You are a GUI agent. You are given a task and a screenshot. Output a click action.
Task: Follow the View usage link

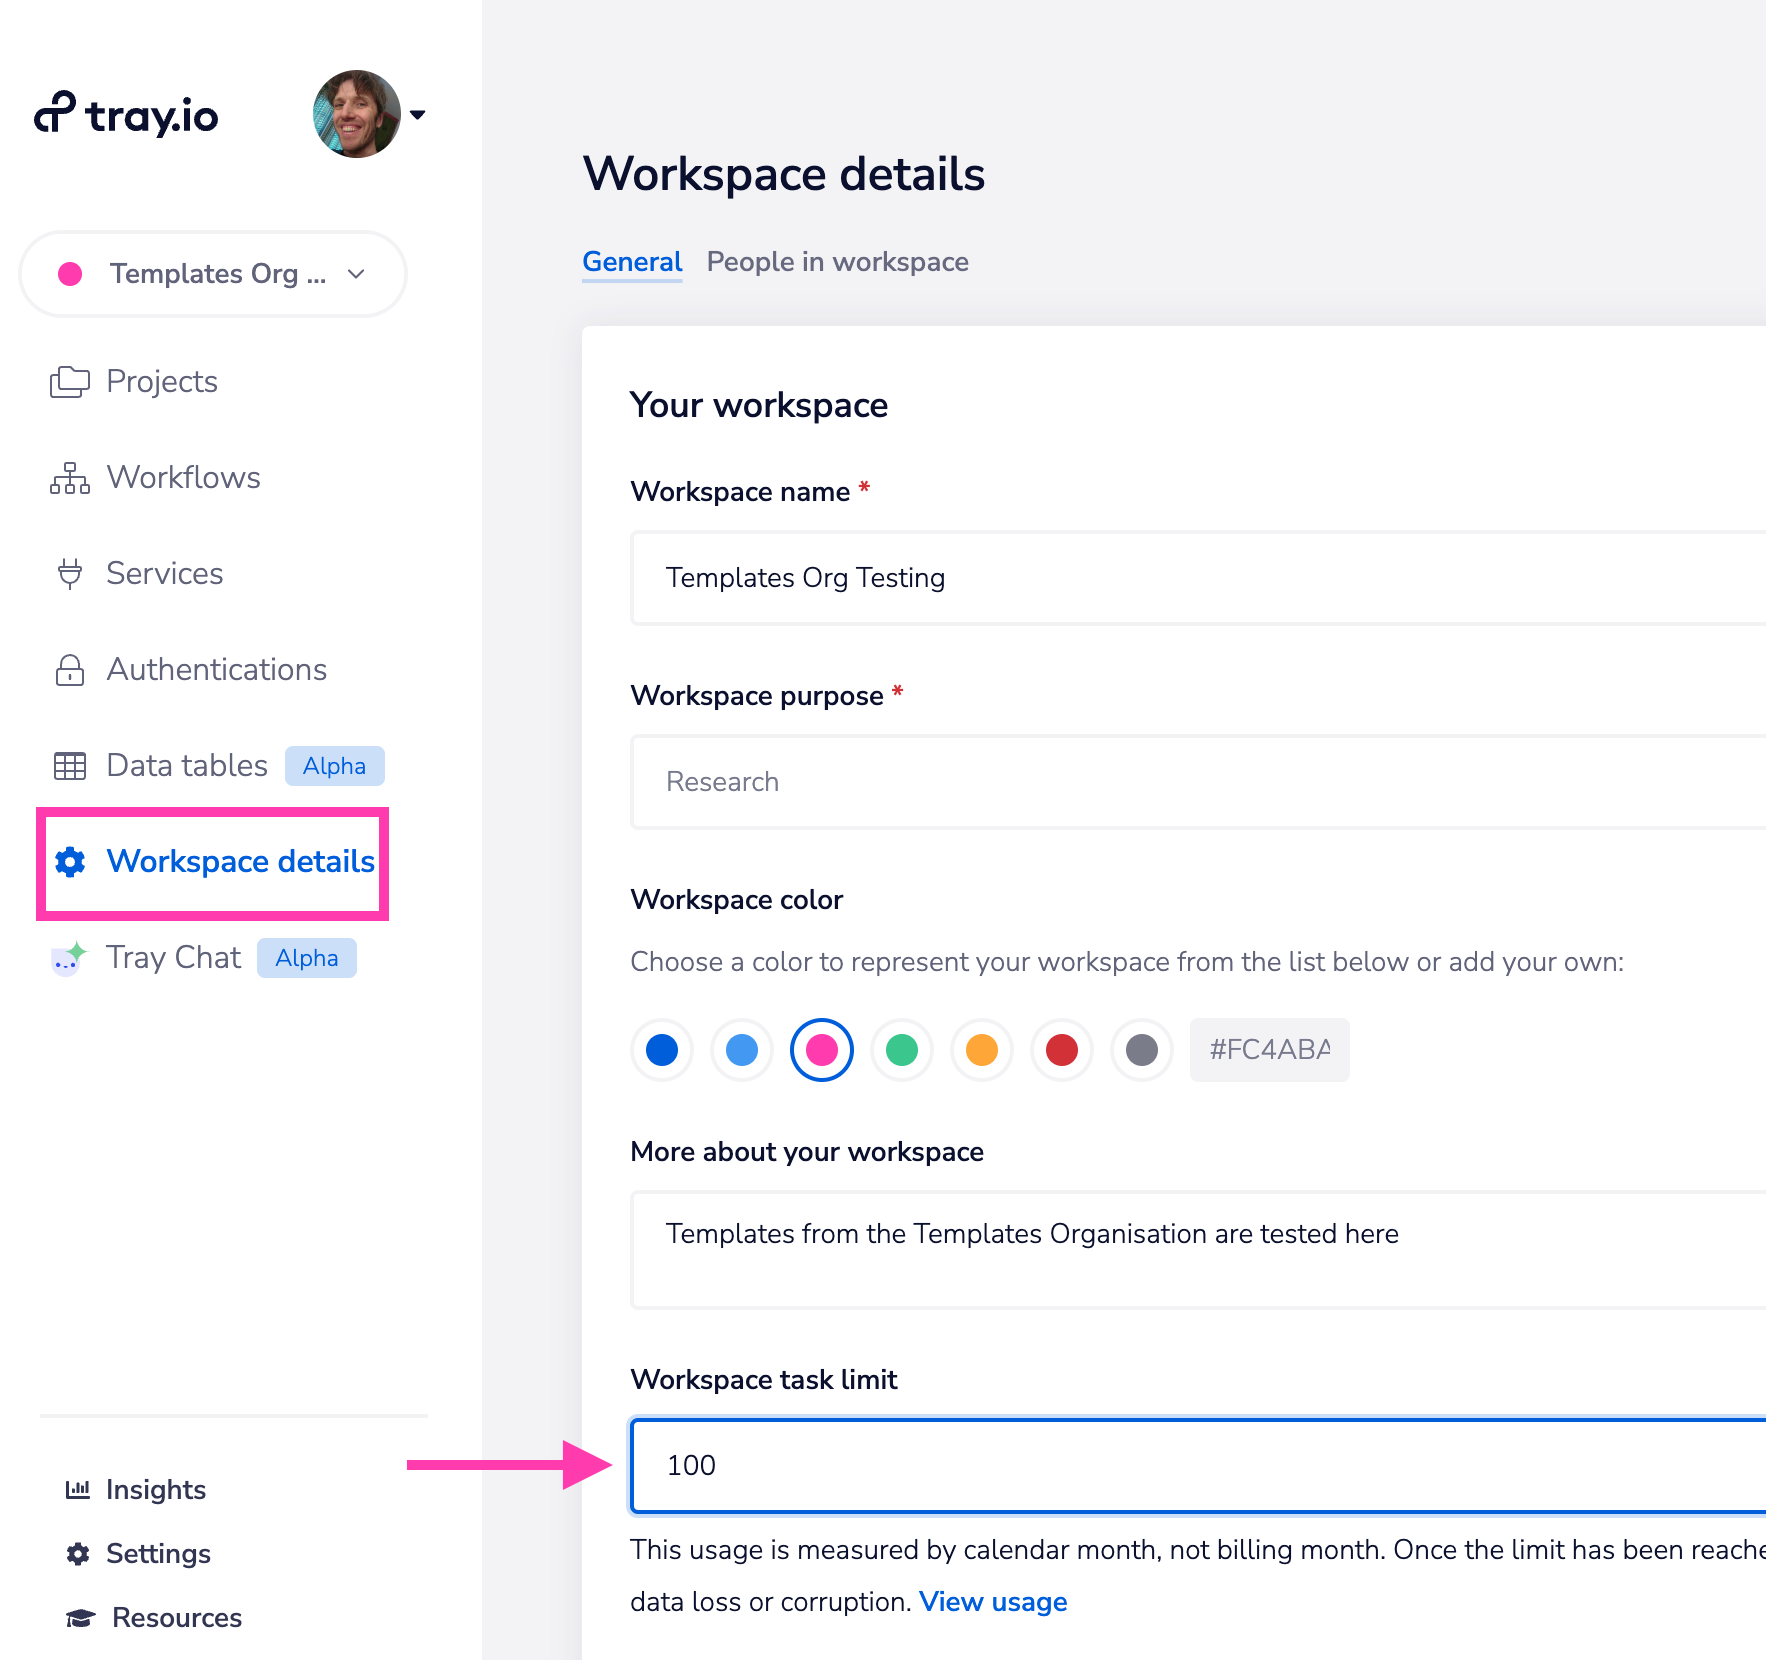[993, 1601]
